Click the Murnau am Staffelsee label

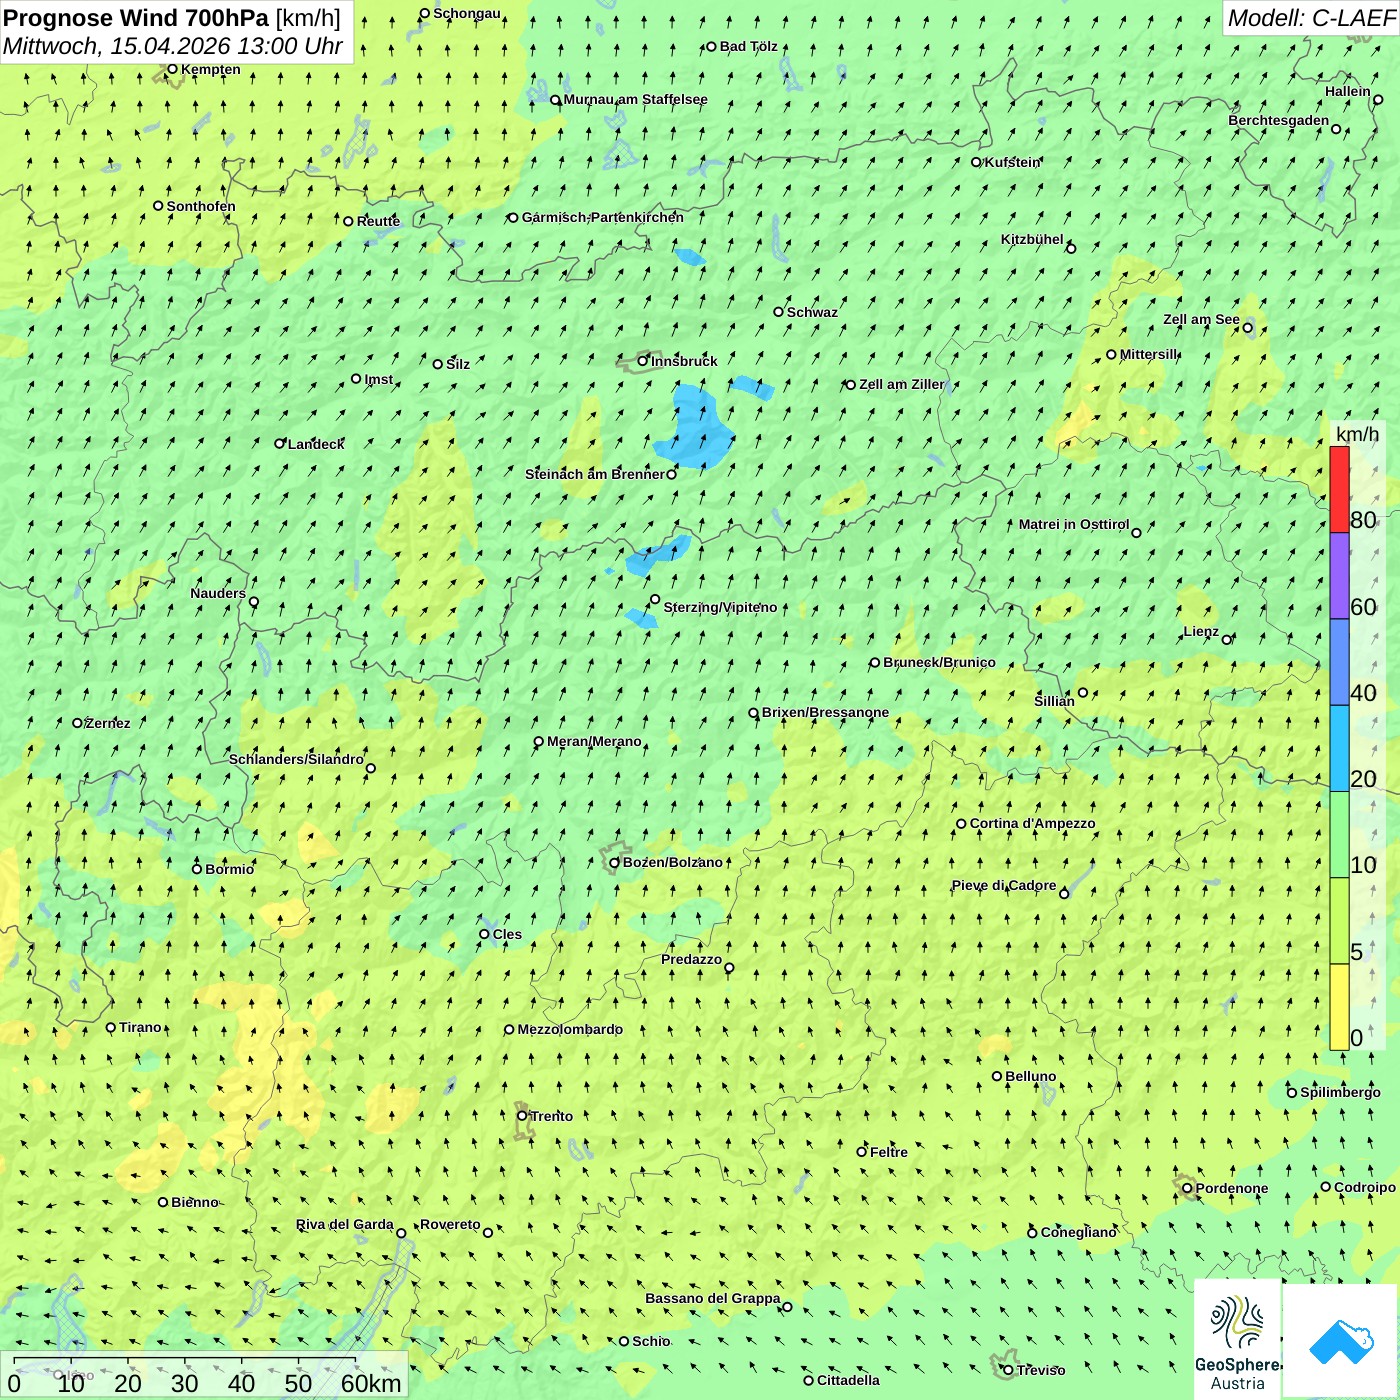[x=636, y=99]
